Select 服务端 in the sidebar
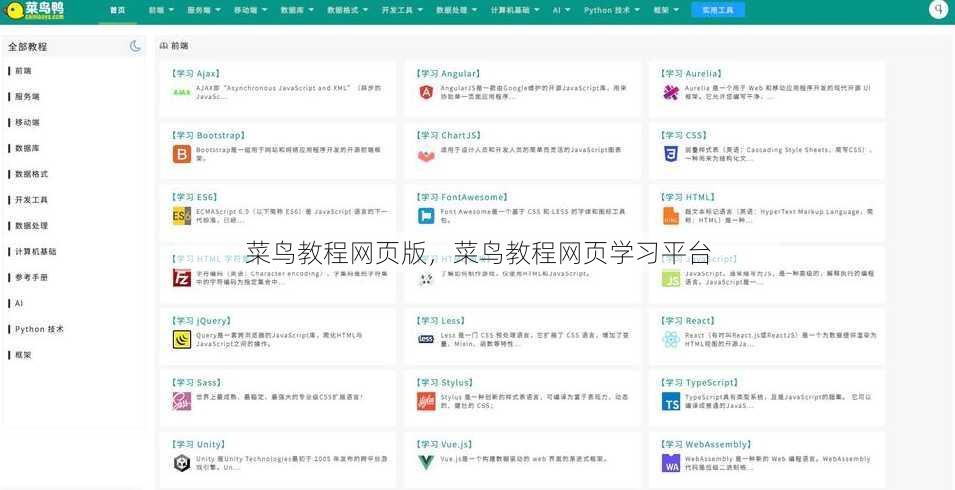The image size is (955, 490). (x=27, y=97)
